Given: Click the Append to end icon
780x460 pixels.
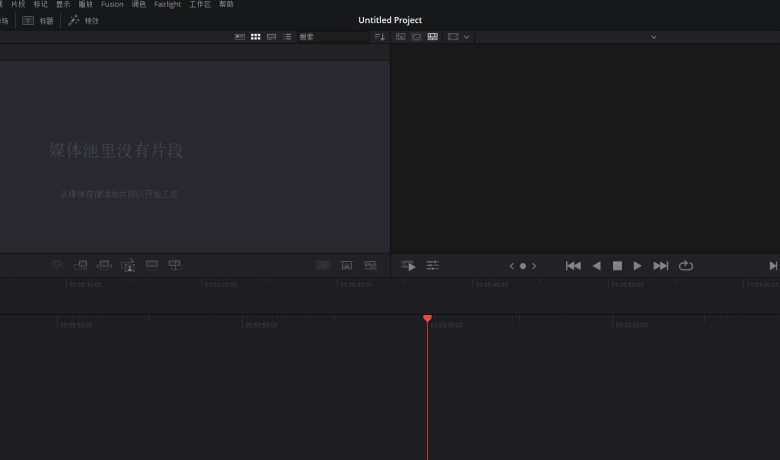Looking at the screenshot, I should [81, 266].
